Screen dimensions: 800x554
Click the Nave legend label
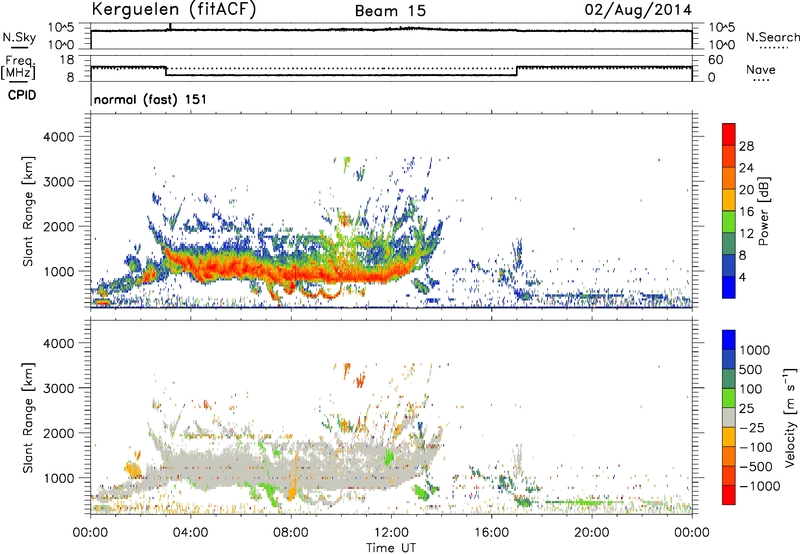[761, 70]
